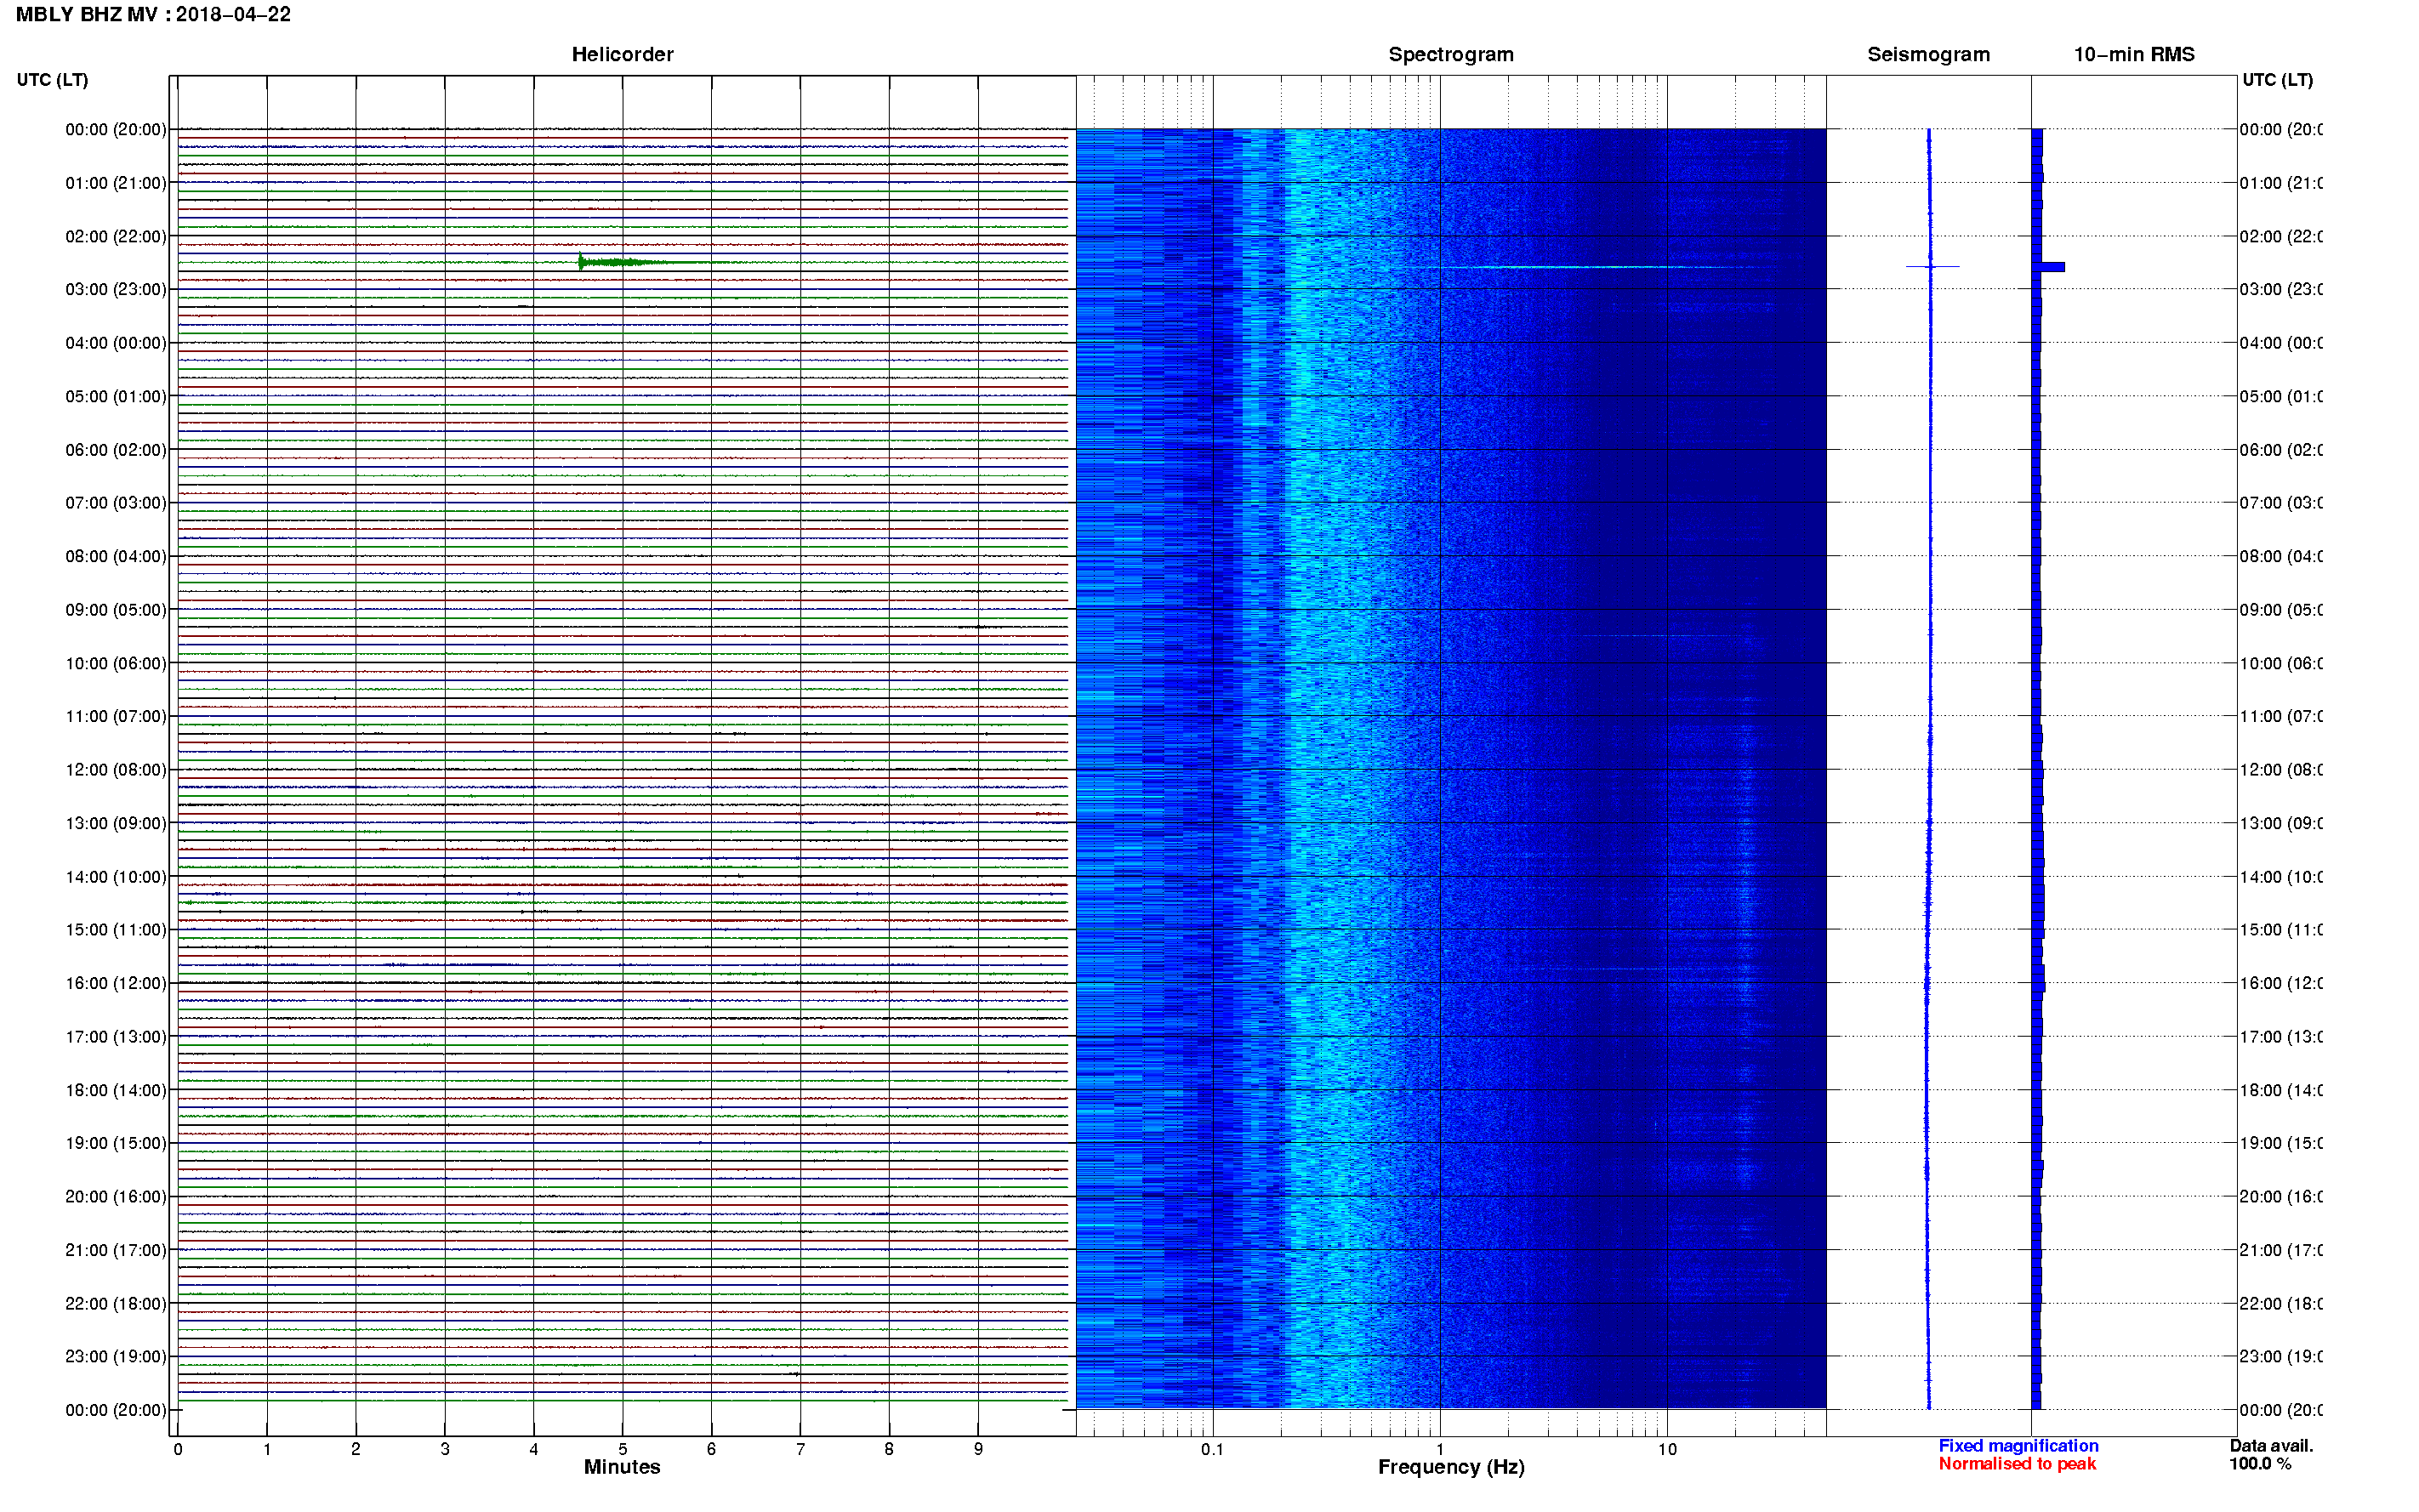Image resolution: width=2419 pixels, height=1512 pixels.
Task: Click the "10-min RMS" panel heading
Action: click(x=2133, y=54)
